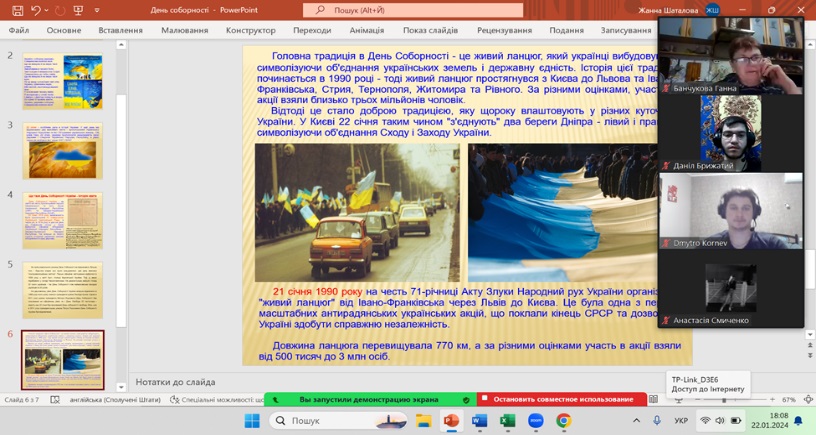Screen dimensions: 816x435
Task: Select slide 3 thumbnail with Ukraine map
Action: (x=62, y=150)
